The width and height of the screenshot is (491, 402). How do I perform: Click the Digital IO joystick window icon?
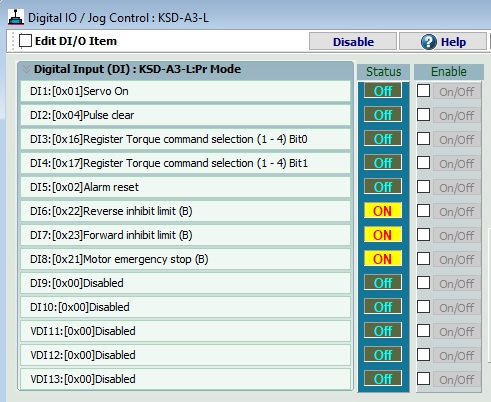tap(16, 17)
